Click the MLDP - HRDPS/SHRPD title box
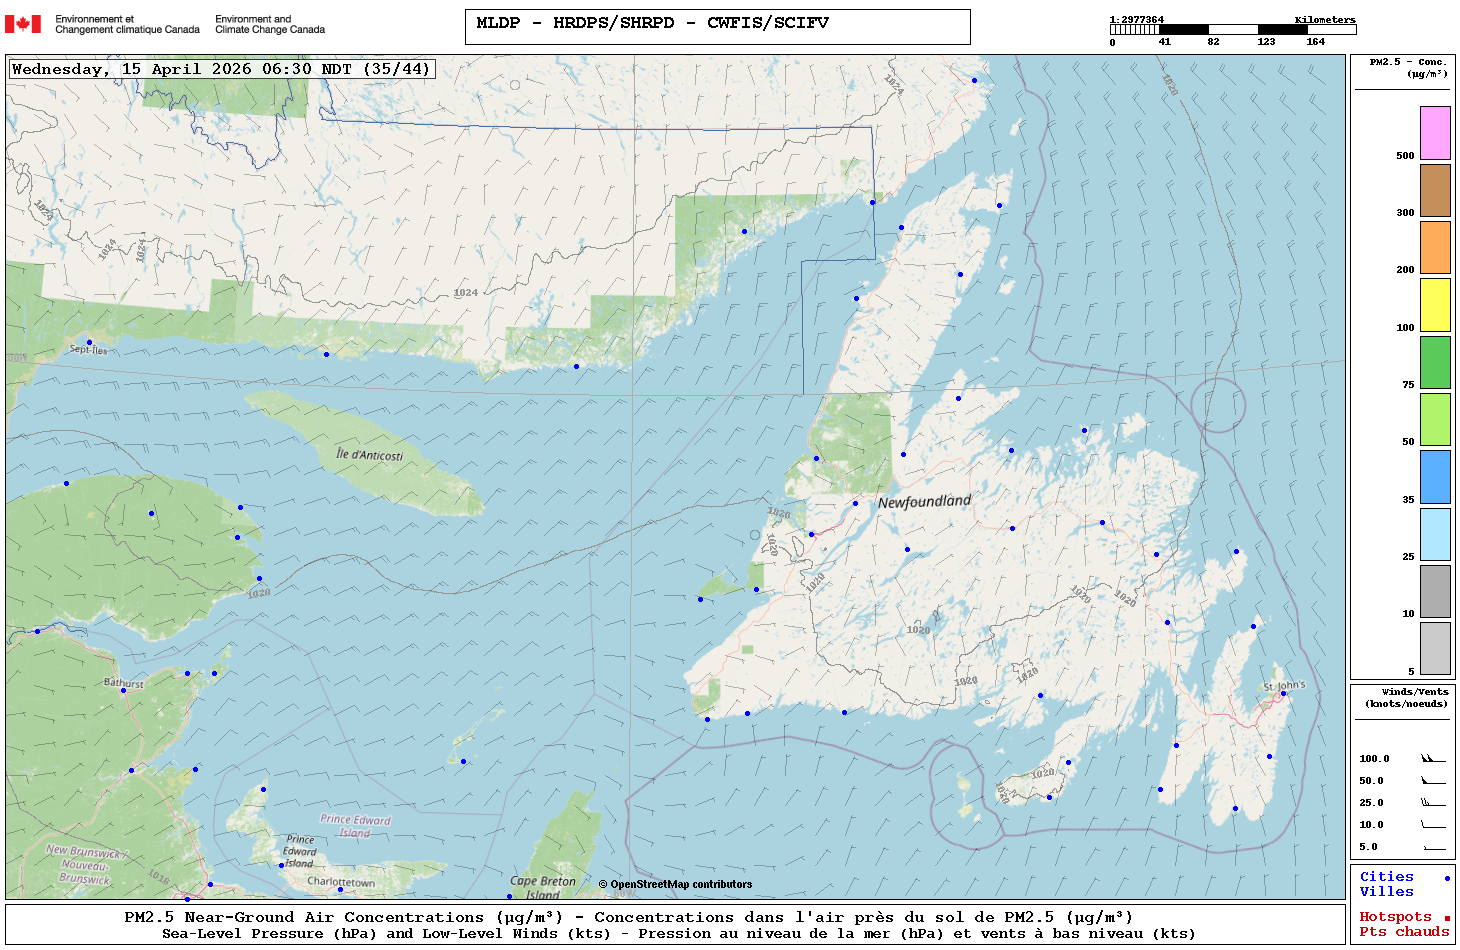1460x950 pixels. click(717, 26)
